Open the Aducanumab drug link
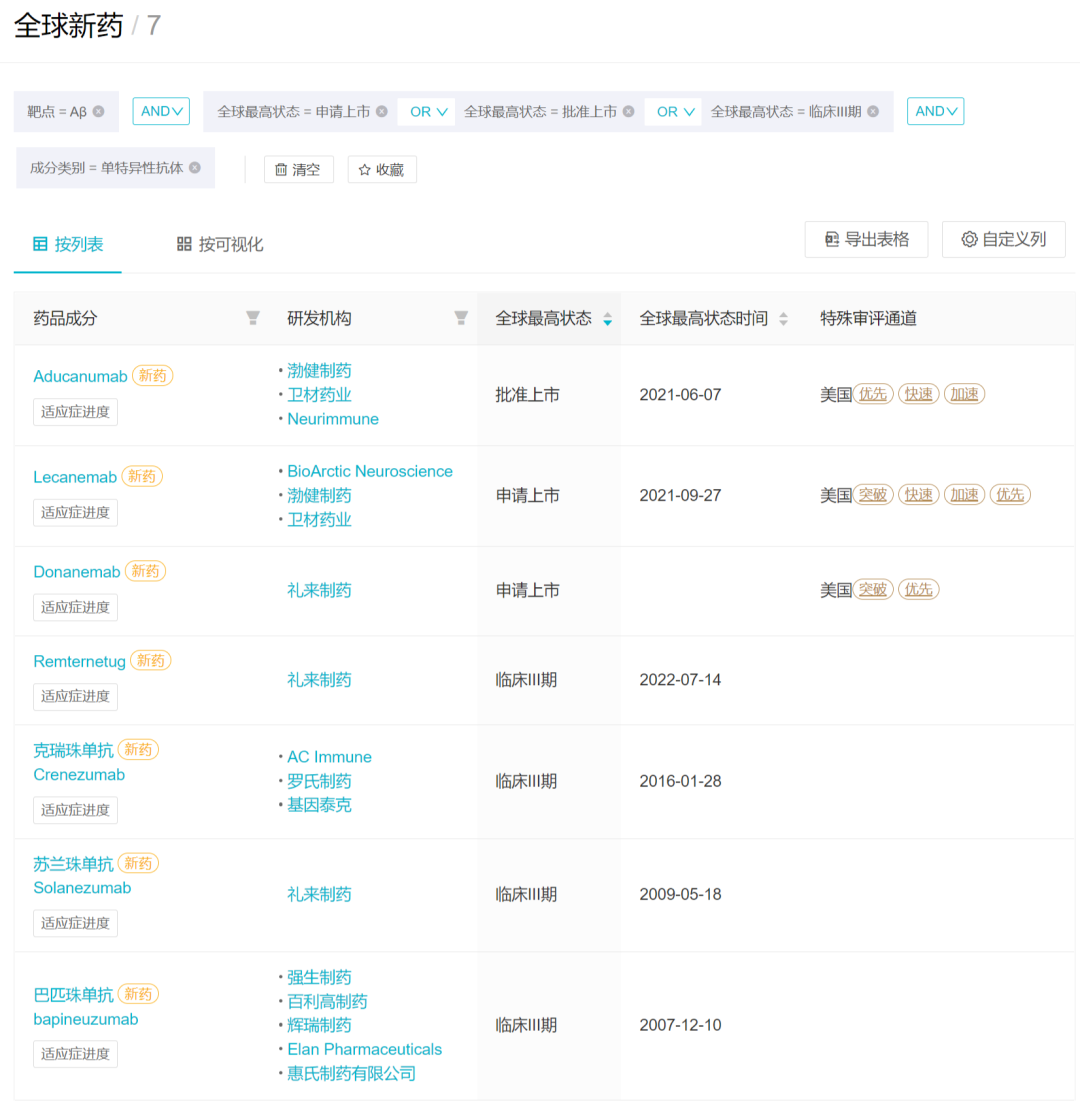Viewport: 1080px width, 1110px height. point(80,376)
